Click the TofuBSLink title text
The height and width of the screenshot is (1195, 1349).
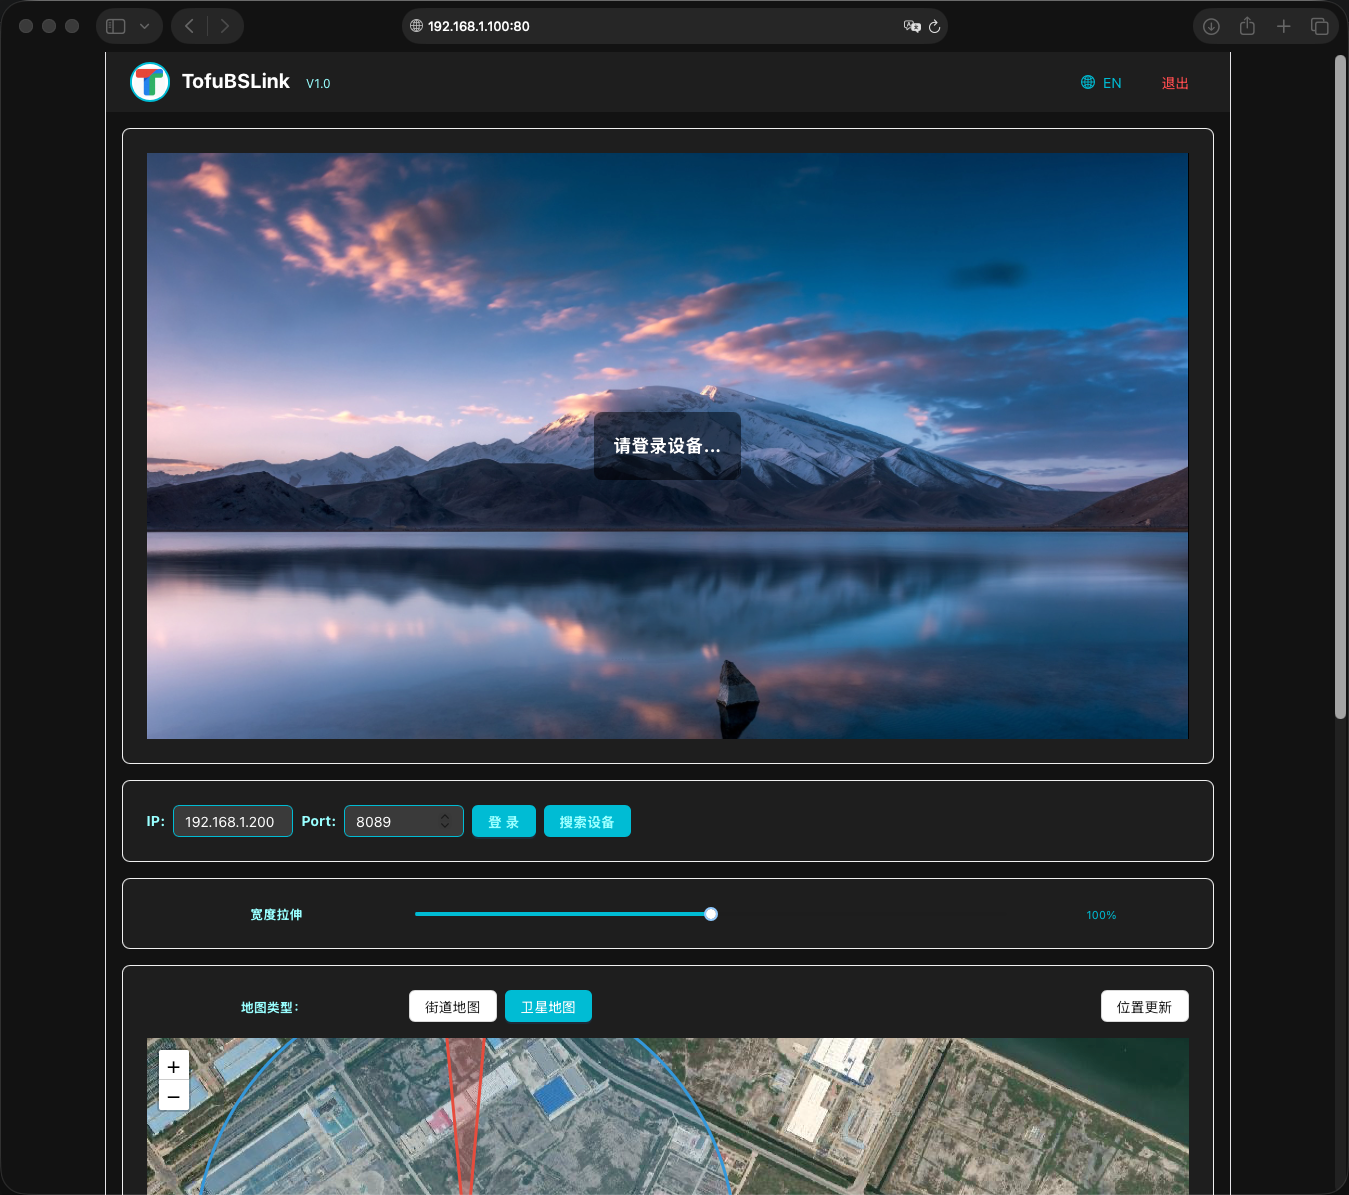[236, 81]
